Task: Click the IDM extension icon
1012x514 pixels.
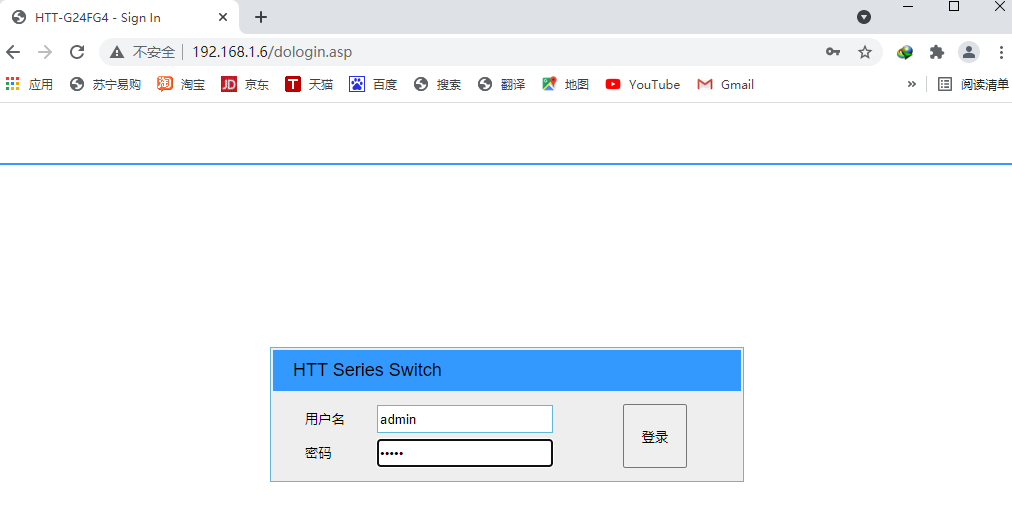Action: coord(905,52)
